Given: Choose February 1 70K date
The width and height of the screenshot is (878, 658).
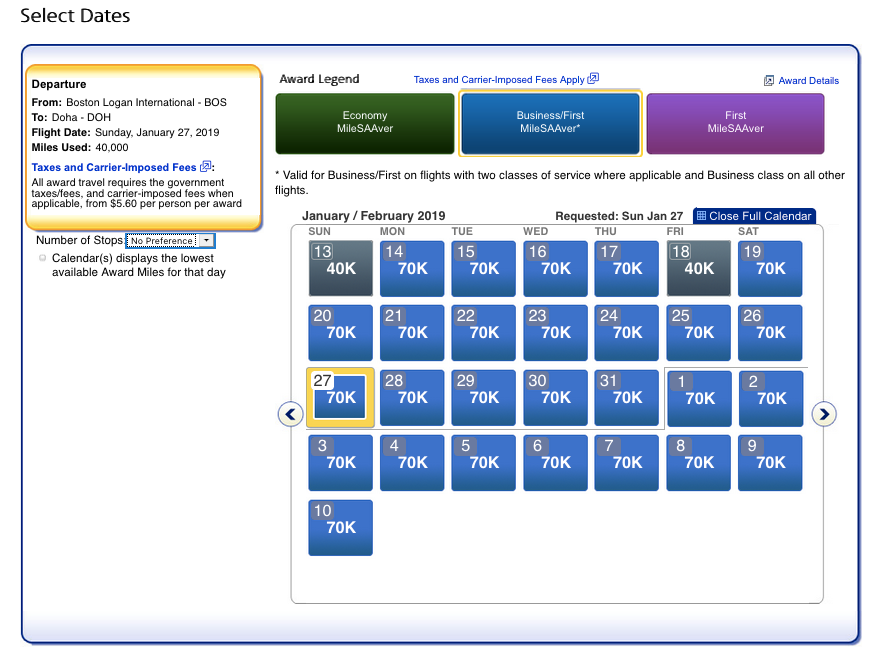Looking at the screenshot, I should pyautogui.click(x=699, y=398).
